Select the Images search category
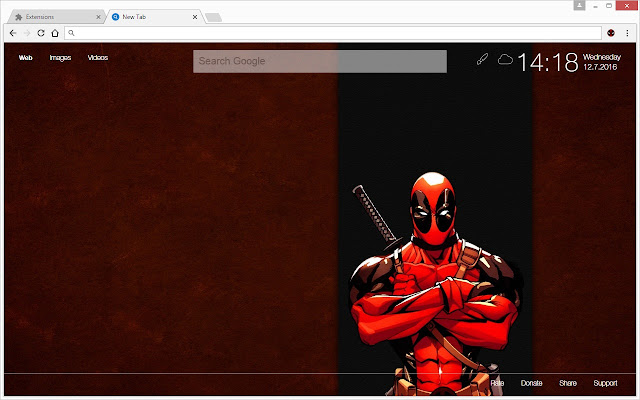Viewport: 640px width, 400px height. click(60, 58)
